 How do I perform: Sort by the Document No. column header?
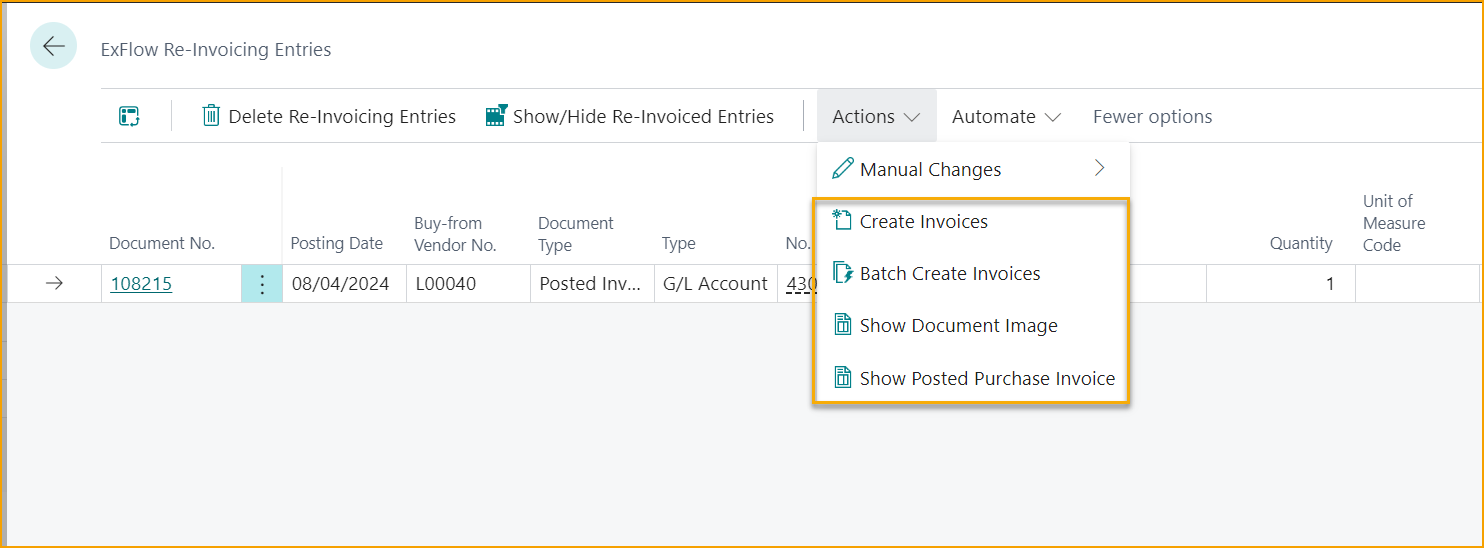tap(162, 243)
